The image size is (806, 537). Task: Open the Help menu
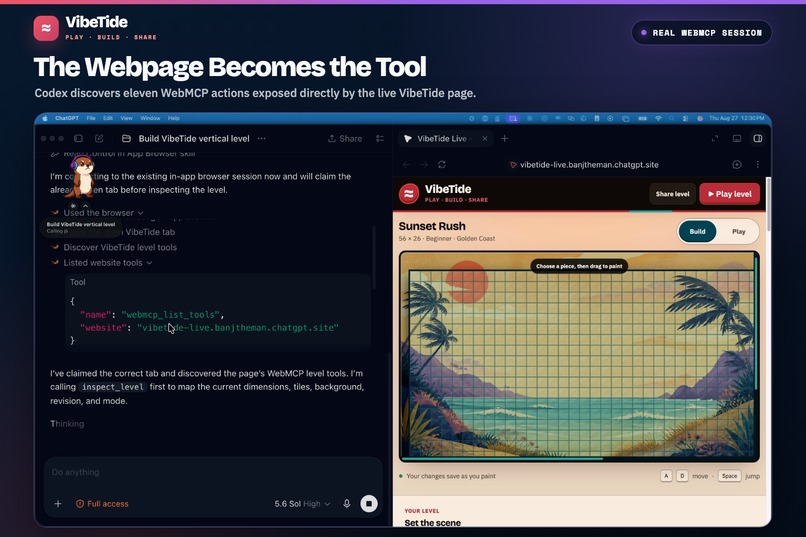[174, 118]
